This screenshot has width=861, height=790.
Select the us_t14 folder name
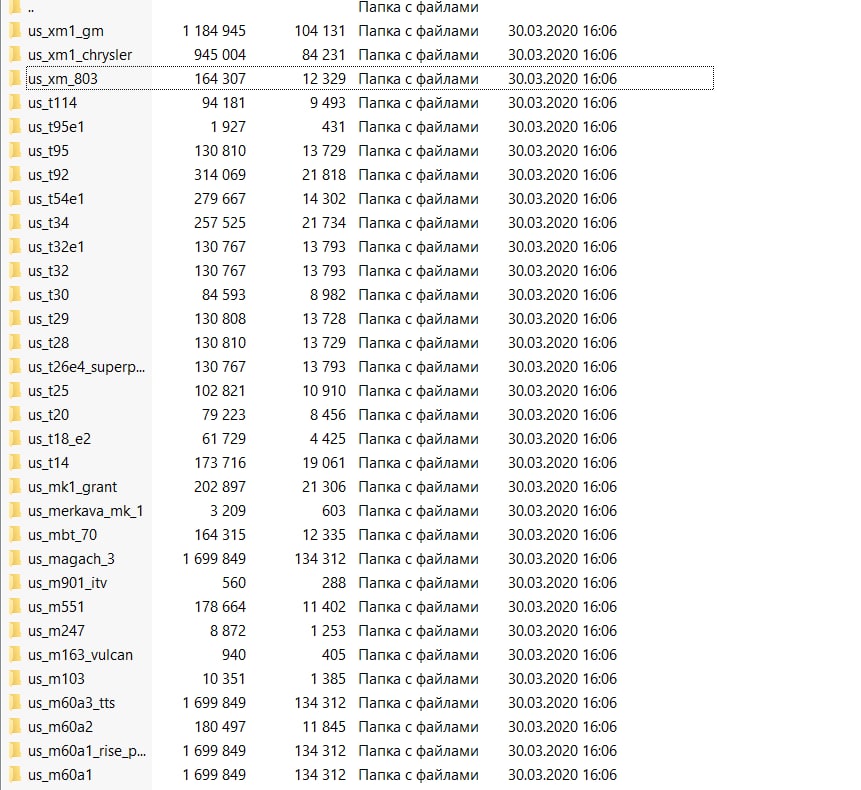tap(48, 463)
